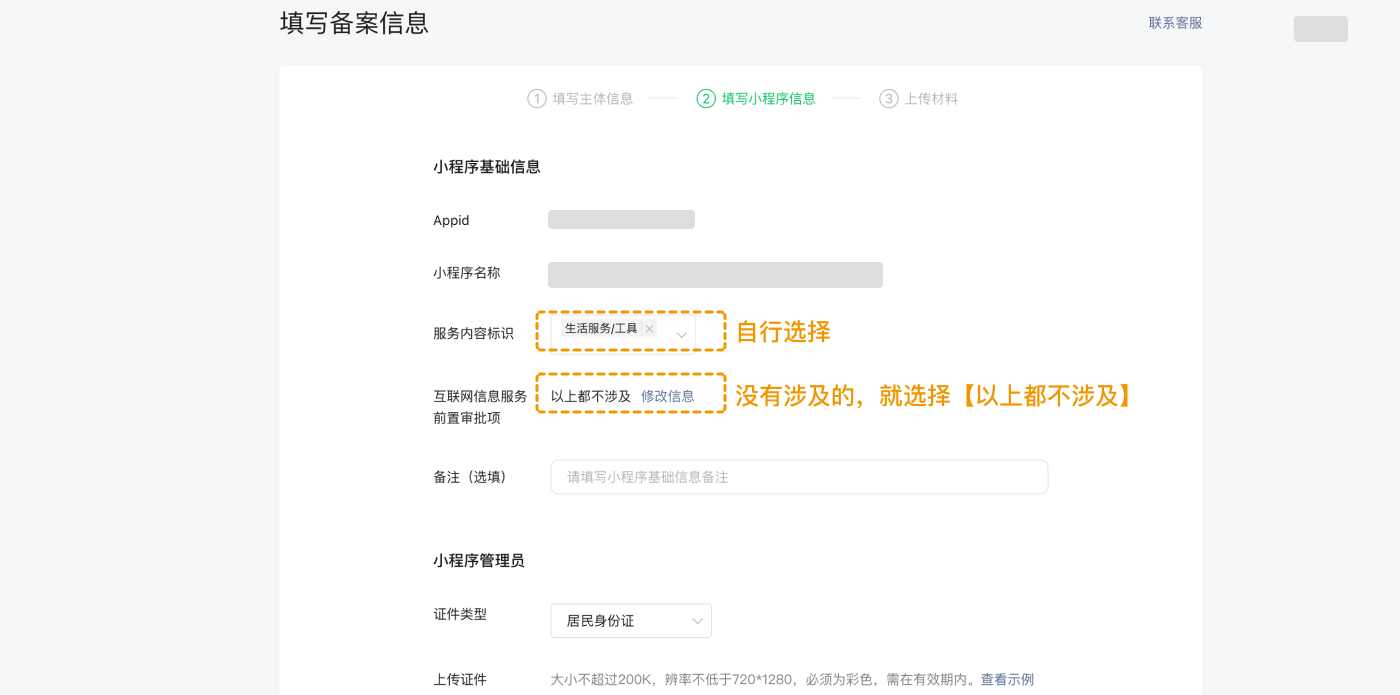Select the 以上都不涉及 option area
This screenshot has height=695, width=1400.
[x=592, y=396]
